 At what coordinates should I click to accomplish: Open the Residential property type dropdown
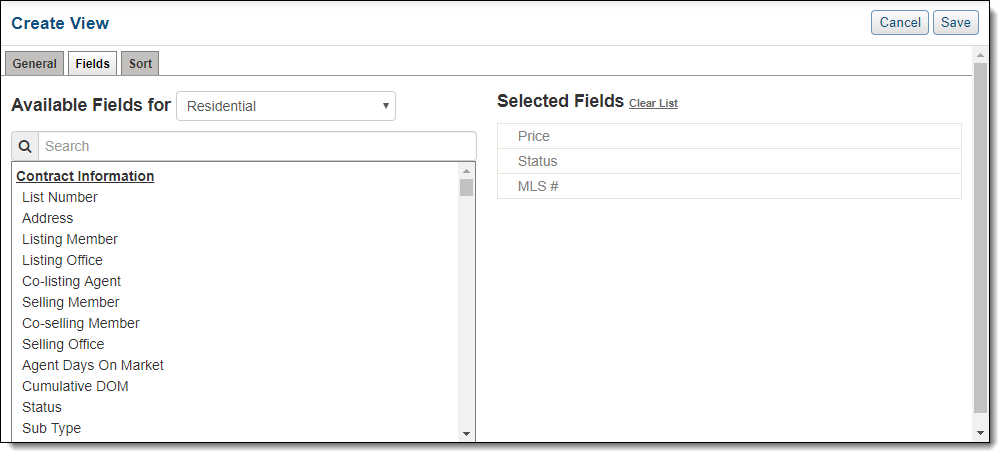[286, 106]
